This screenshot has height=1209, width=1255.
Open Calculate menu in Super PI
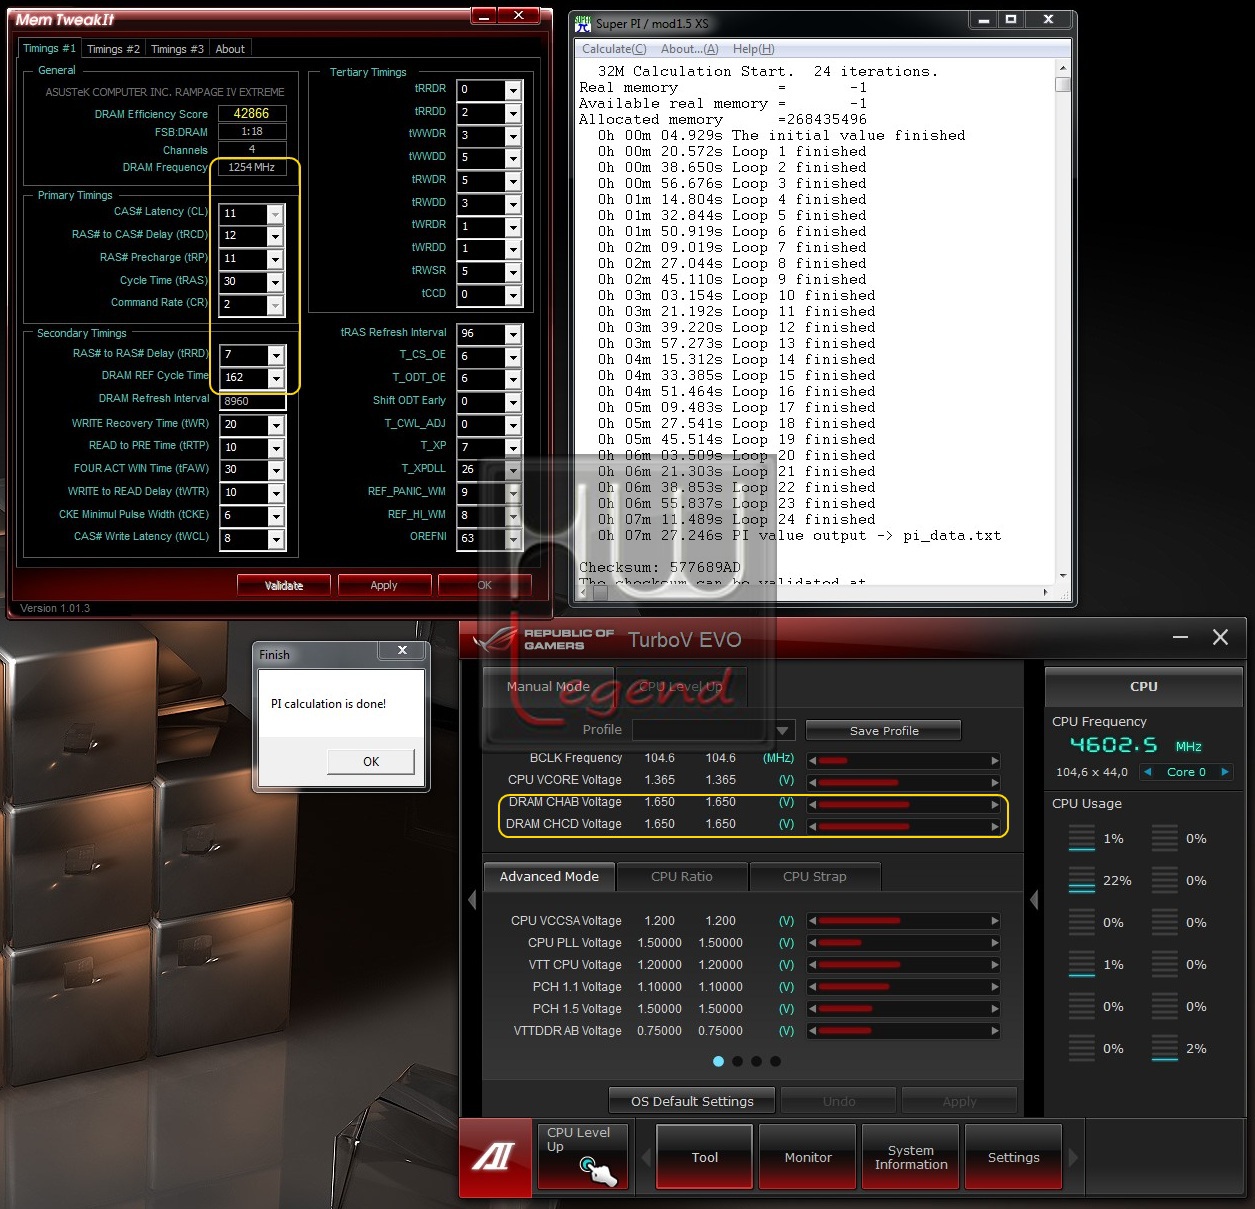click(614, 49)
